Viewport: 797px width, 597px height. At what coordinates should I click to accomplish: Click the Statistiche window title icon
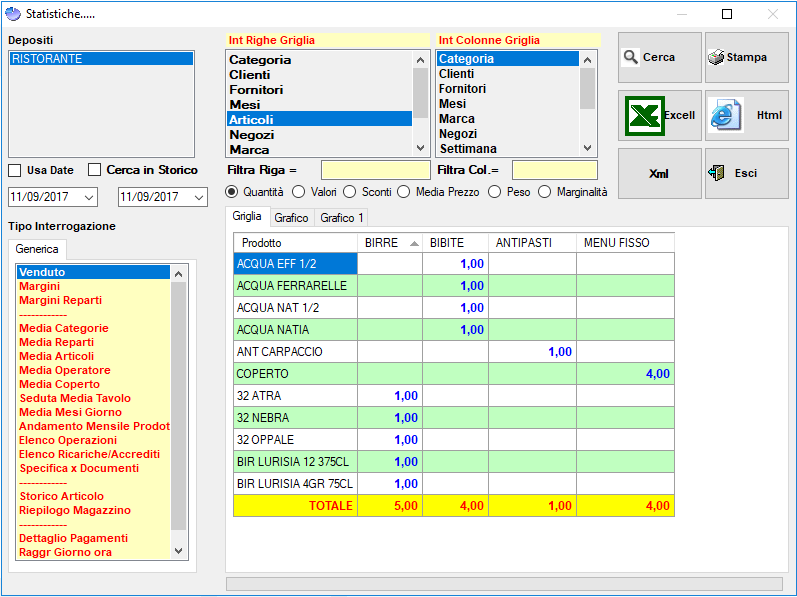(x=13, y=14)
